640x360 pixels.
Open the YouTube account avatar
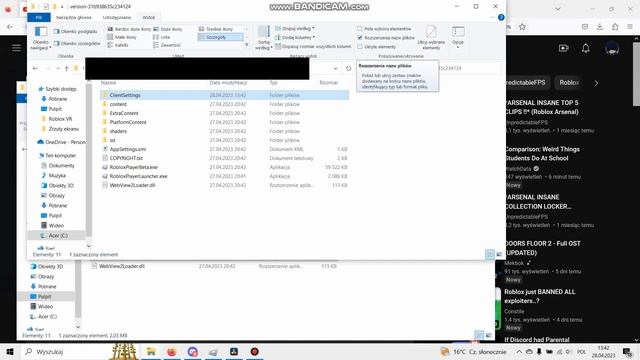(611, 48)
